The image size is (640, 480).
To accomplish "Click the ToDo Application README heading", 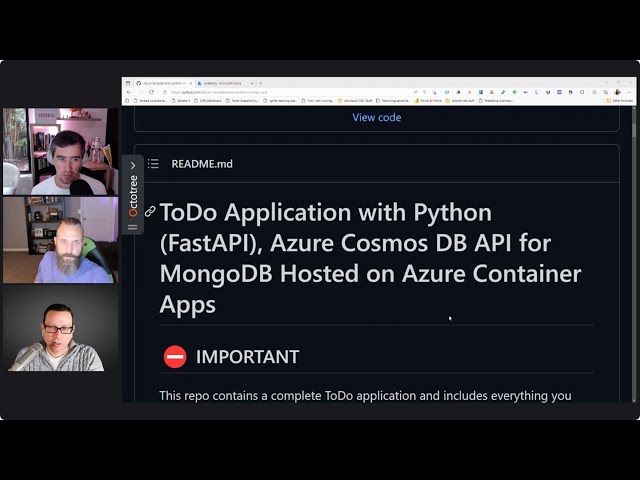I will (370, 258).
